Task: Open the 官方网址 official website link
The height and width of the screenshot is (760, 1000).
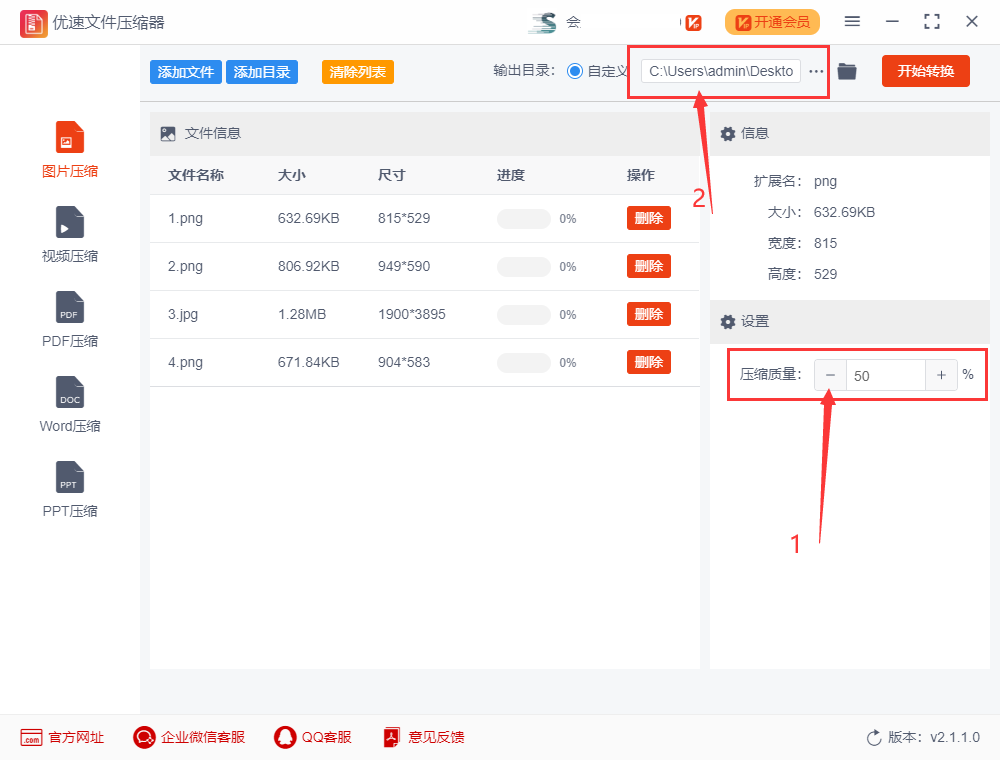Action: [62, 738]
